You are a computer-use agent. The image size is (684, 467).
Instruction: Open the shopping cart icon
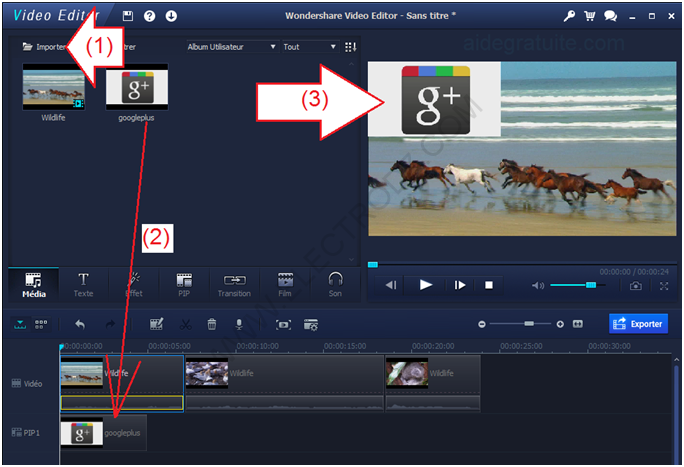(x=589, y=16)
